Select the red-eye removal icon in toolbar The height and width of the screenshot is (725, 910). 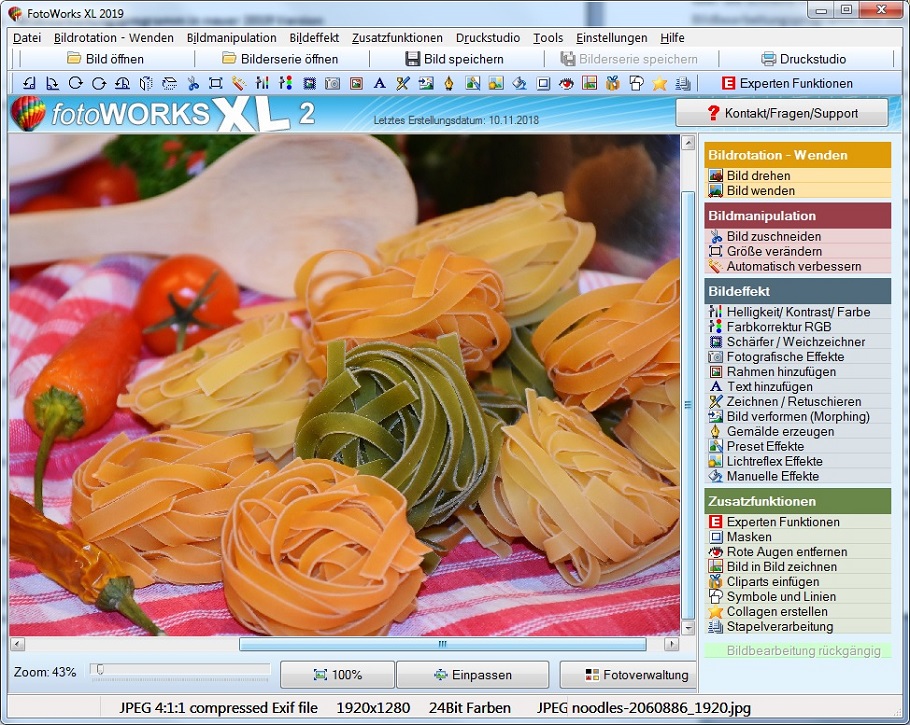tap(566, 84)
